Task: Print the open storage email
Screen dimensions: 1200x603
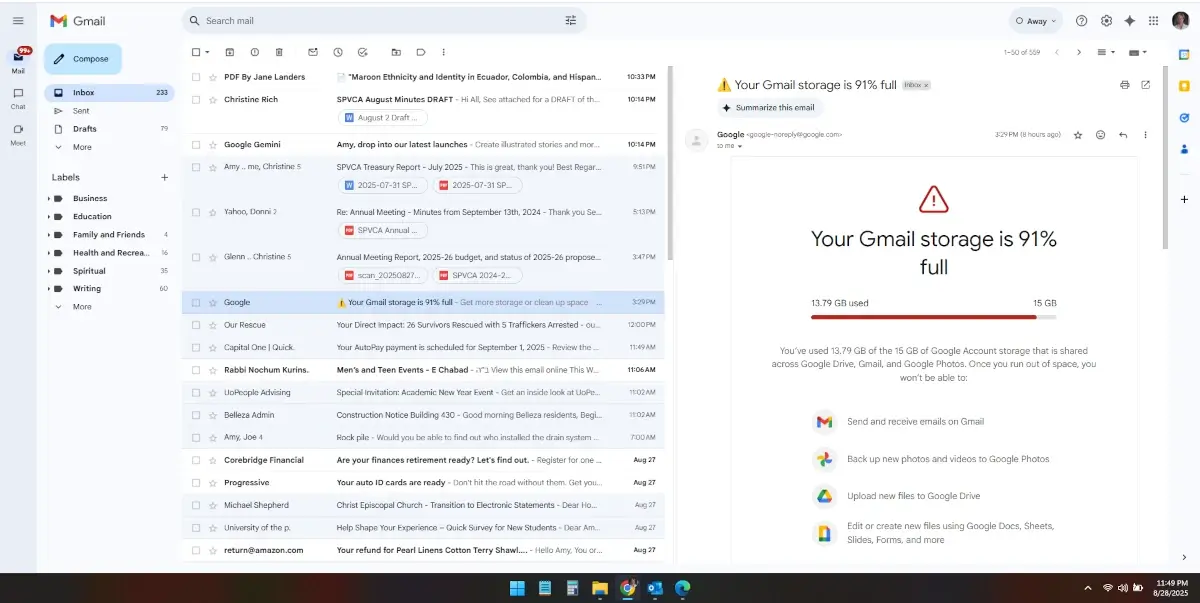Action: (x=1125, y=85)
